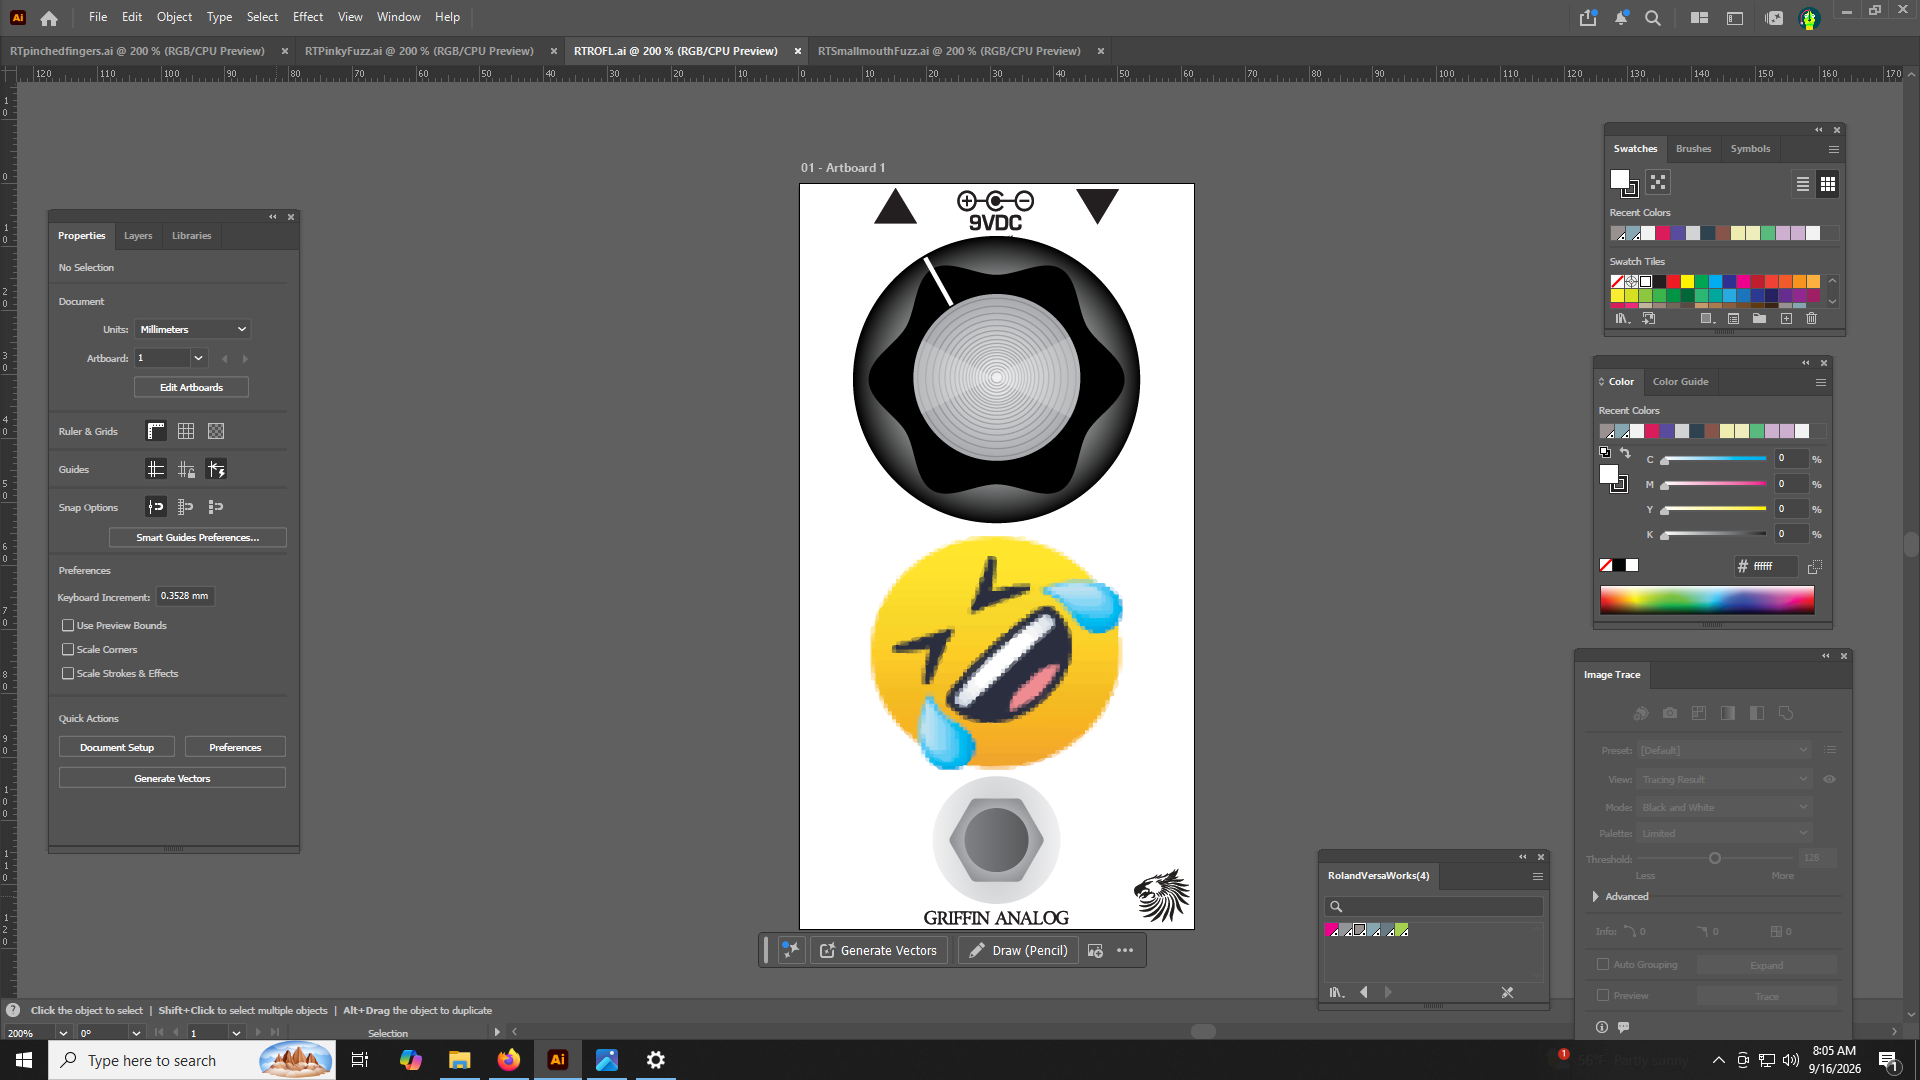Screen dimensions: 1920x1080
Task: Toggle smart guides icon in Guides
Action: point(216,469)
